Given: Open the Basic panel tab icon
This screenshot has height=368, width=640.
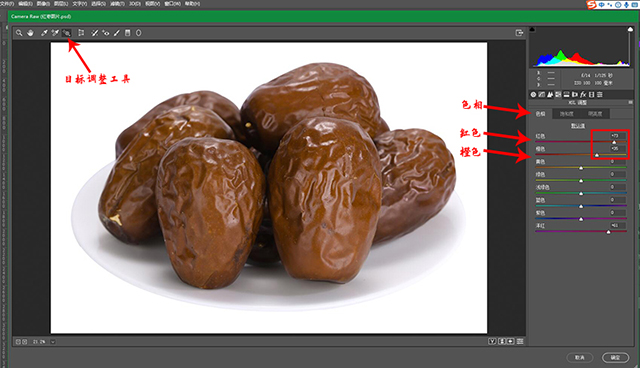Looking at the screenshot, I should [533, 95].
